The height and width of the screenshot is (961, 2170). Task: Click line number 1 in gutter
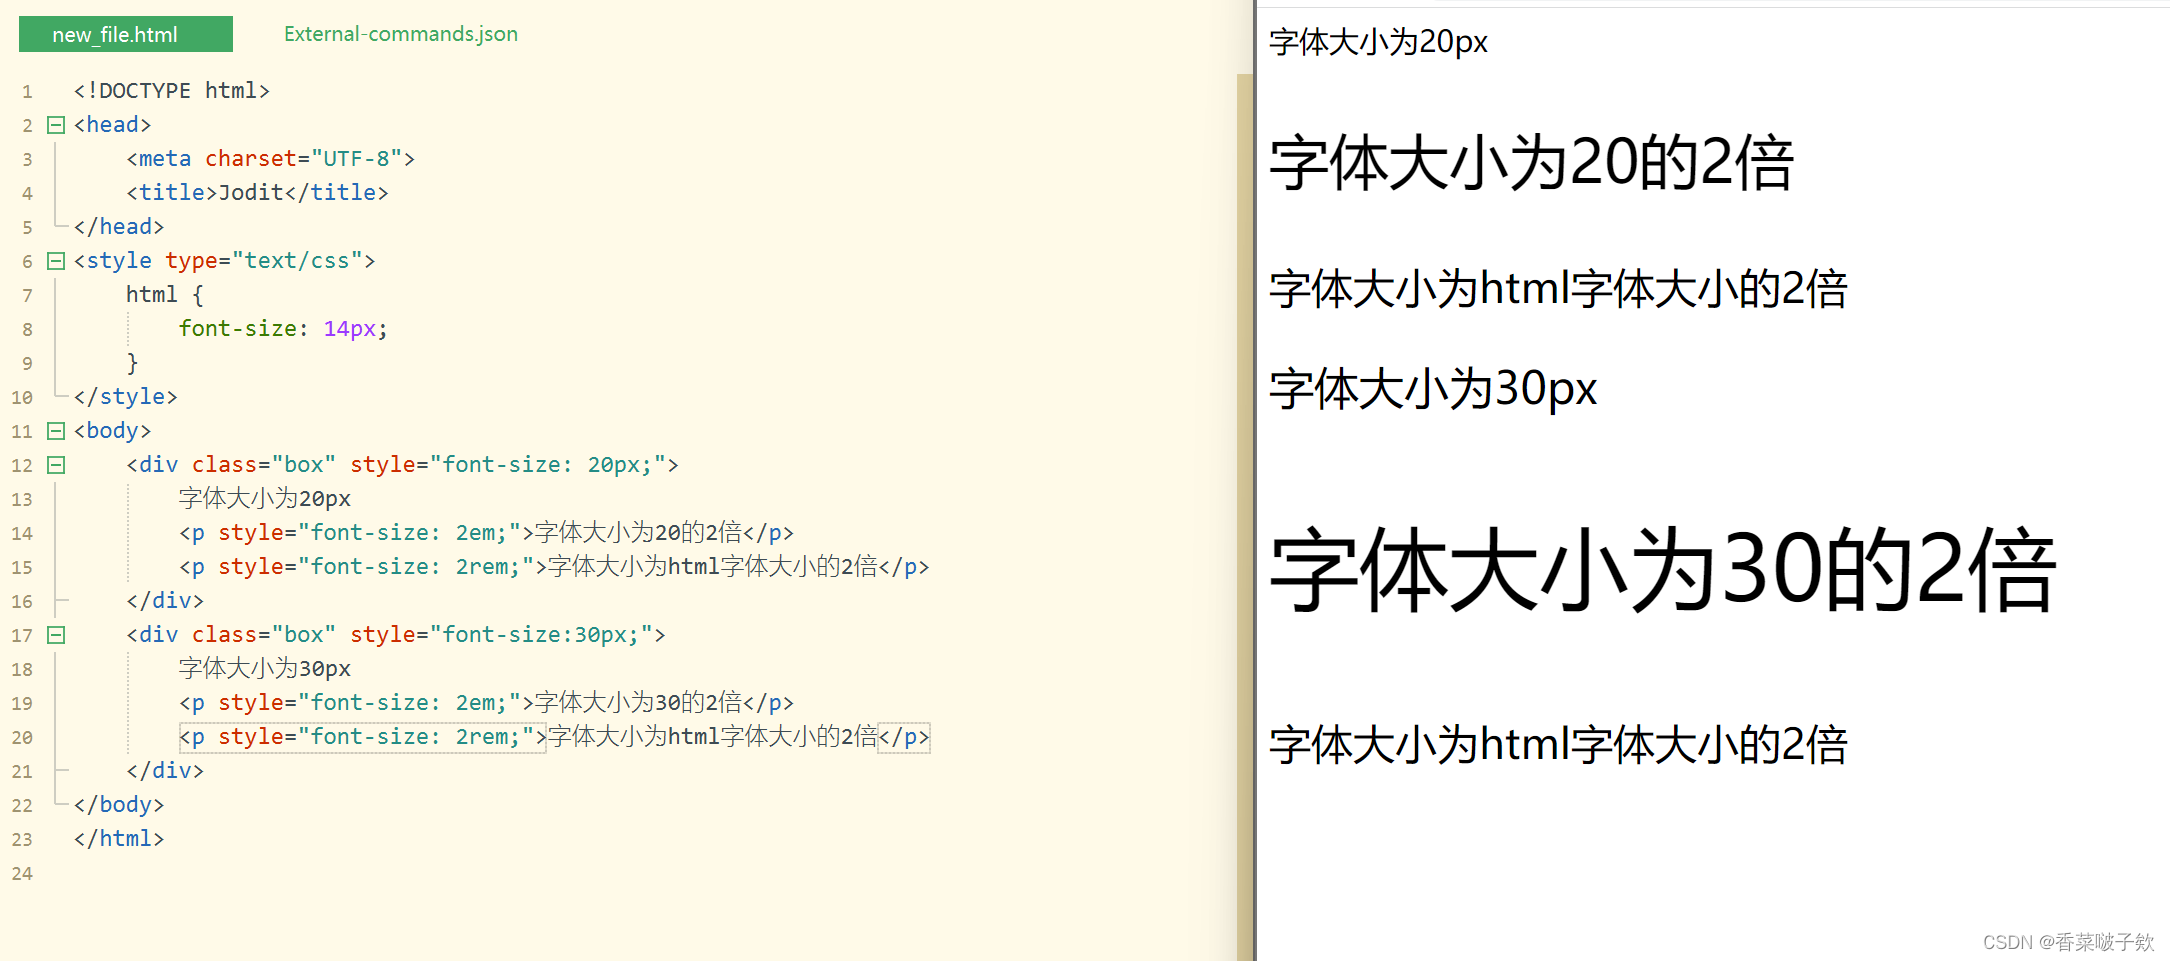pyautogui.click(x=27, y=92)
